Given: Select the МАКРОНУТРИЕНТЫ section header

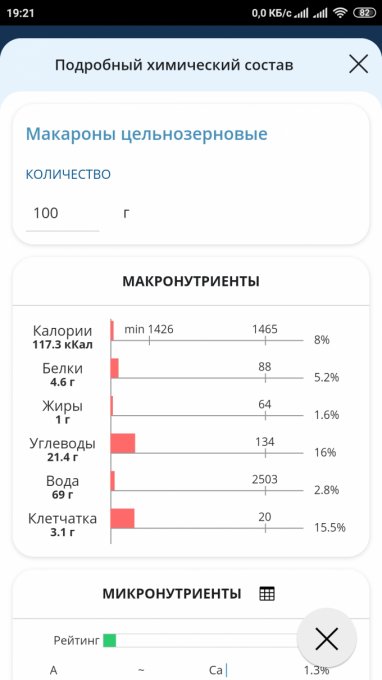Looking at the screenshot, I should pyautogui.click(x=191, y=281).
